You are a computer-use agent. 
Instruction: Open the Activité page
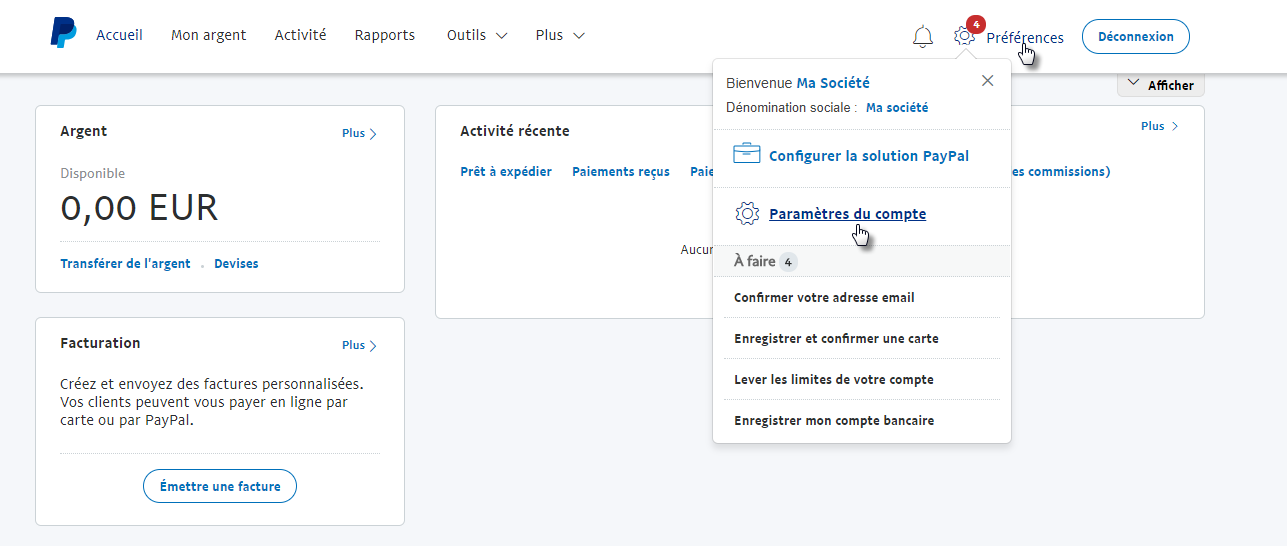[x=300, y=35]
